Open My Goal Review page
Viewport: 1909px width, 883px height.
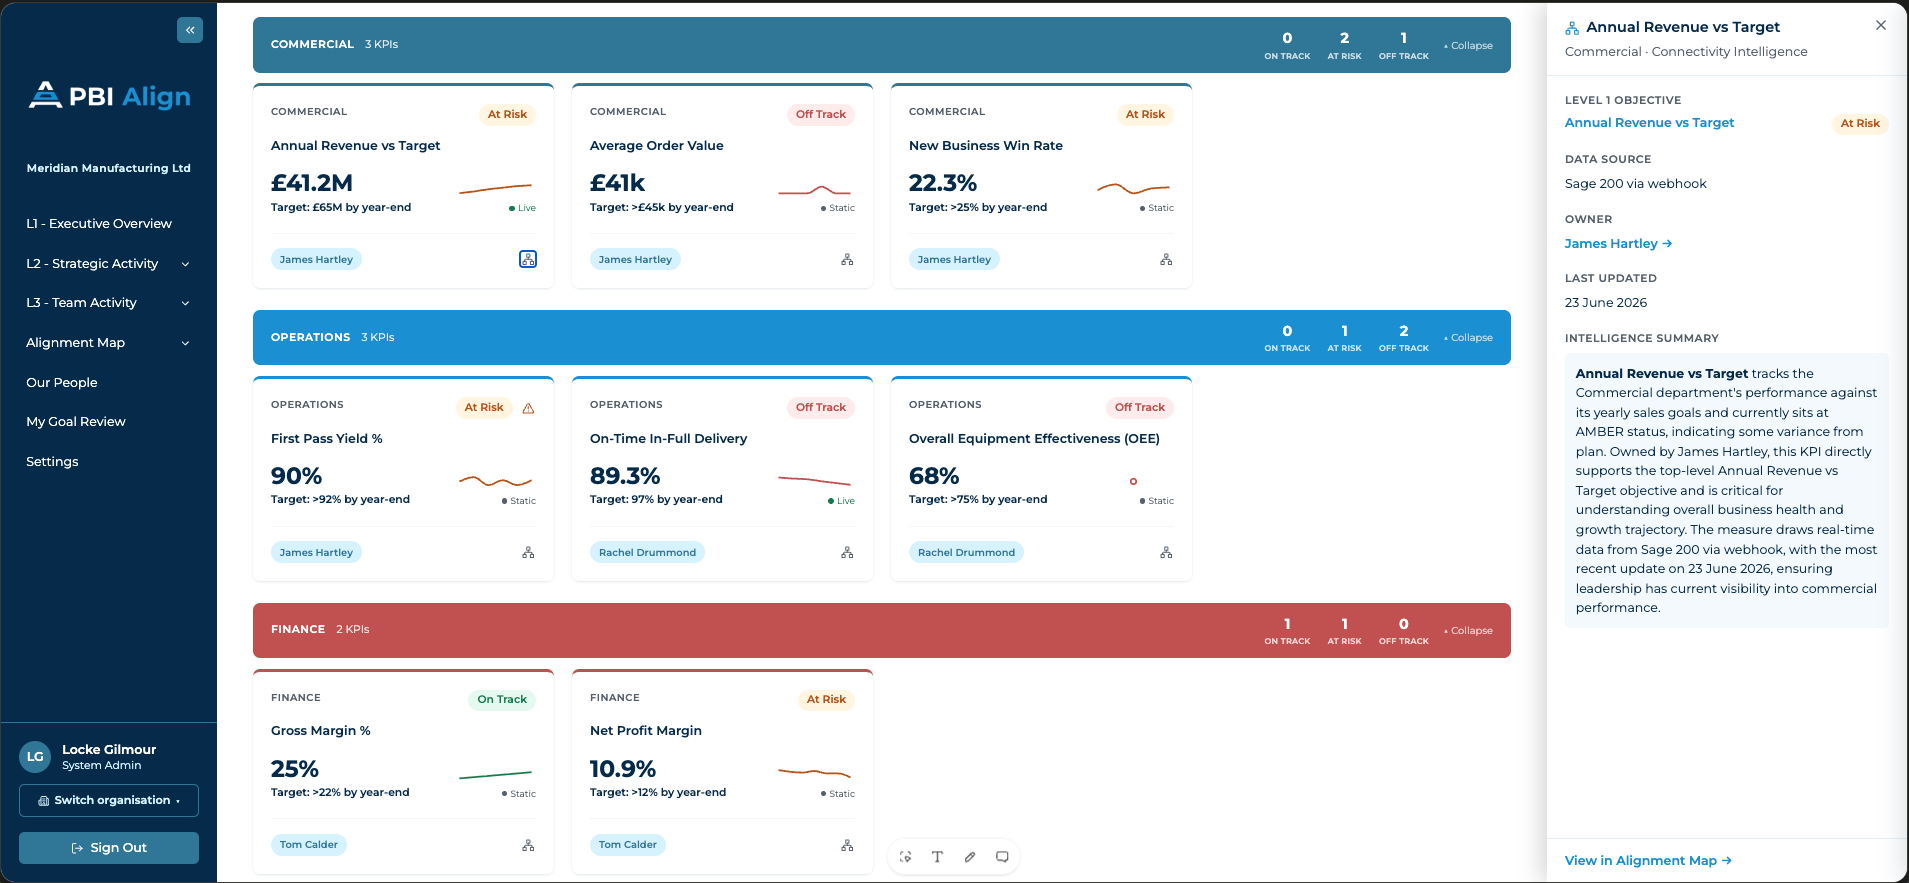pyautogui.click(x=76, y=422)
